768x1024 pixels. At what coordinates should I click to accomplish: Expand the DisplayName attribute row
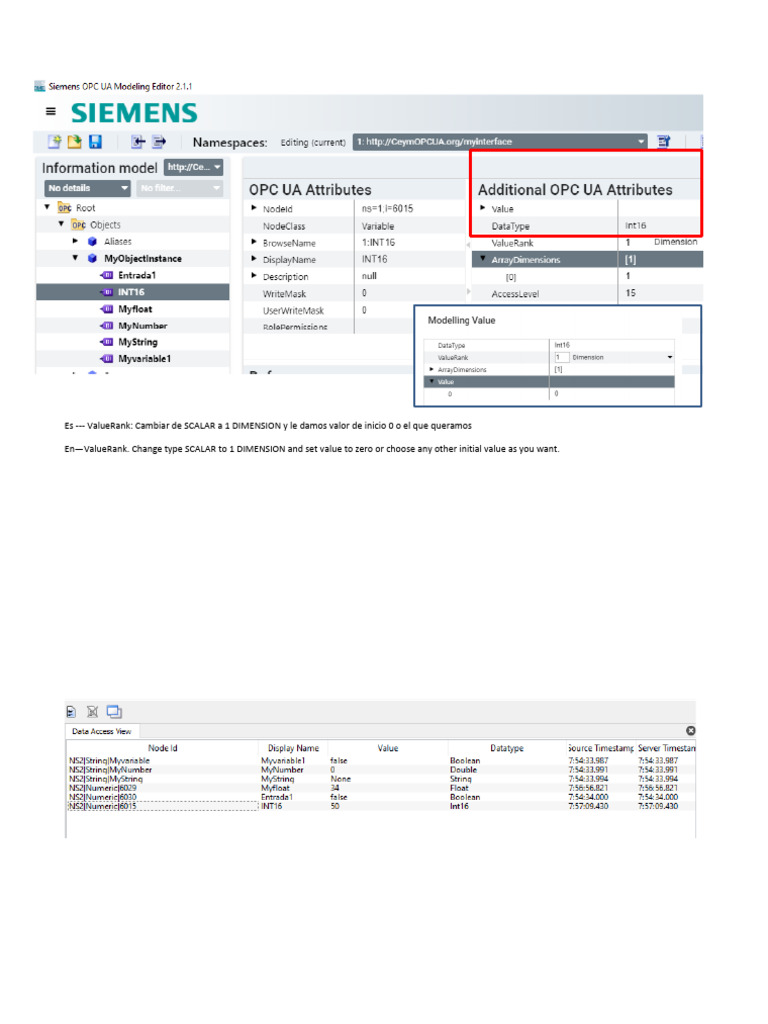[254, 259]
